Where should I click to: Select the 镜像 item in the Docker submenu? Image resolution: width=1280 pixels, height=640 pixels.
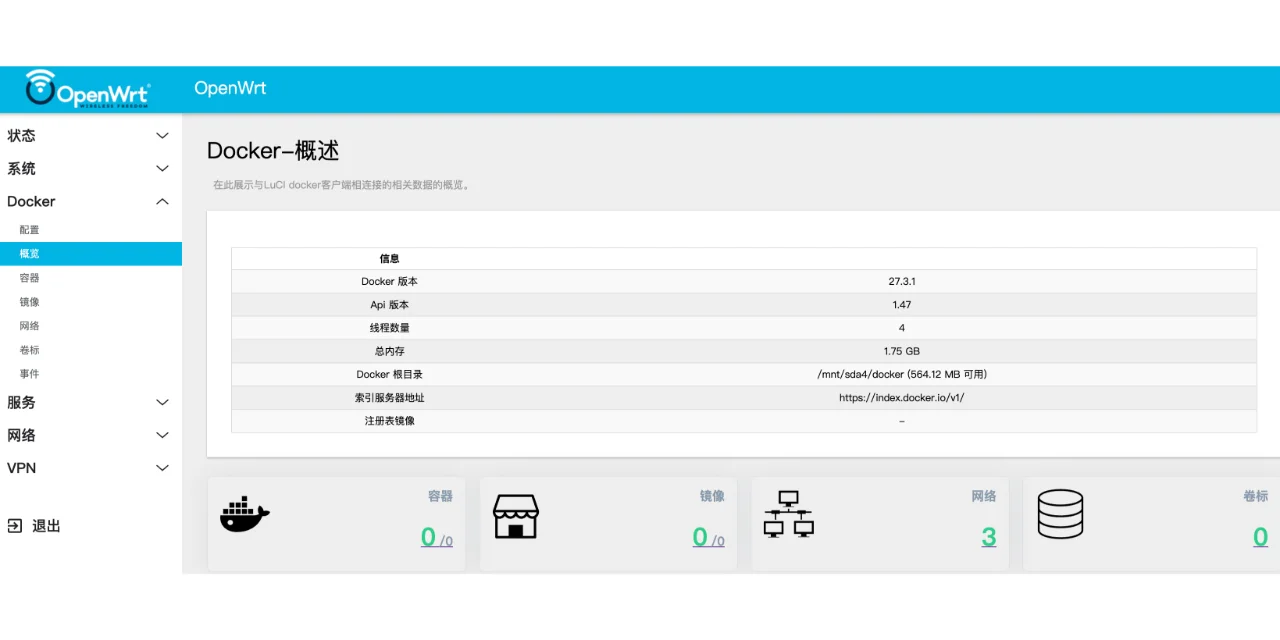(x=29, y=301)
